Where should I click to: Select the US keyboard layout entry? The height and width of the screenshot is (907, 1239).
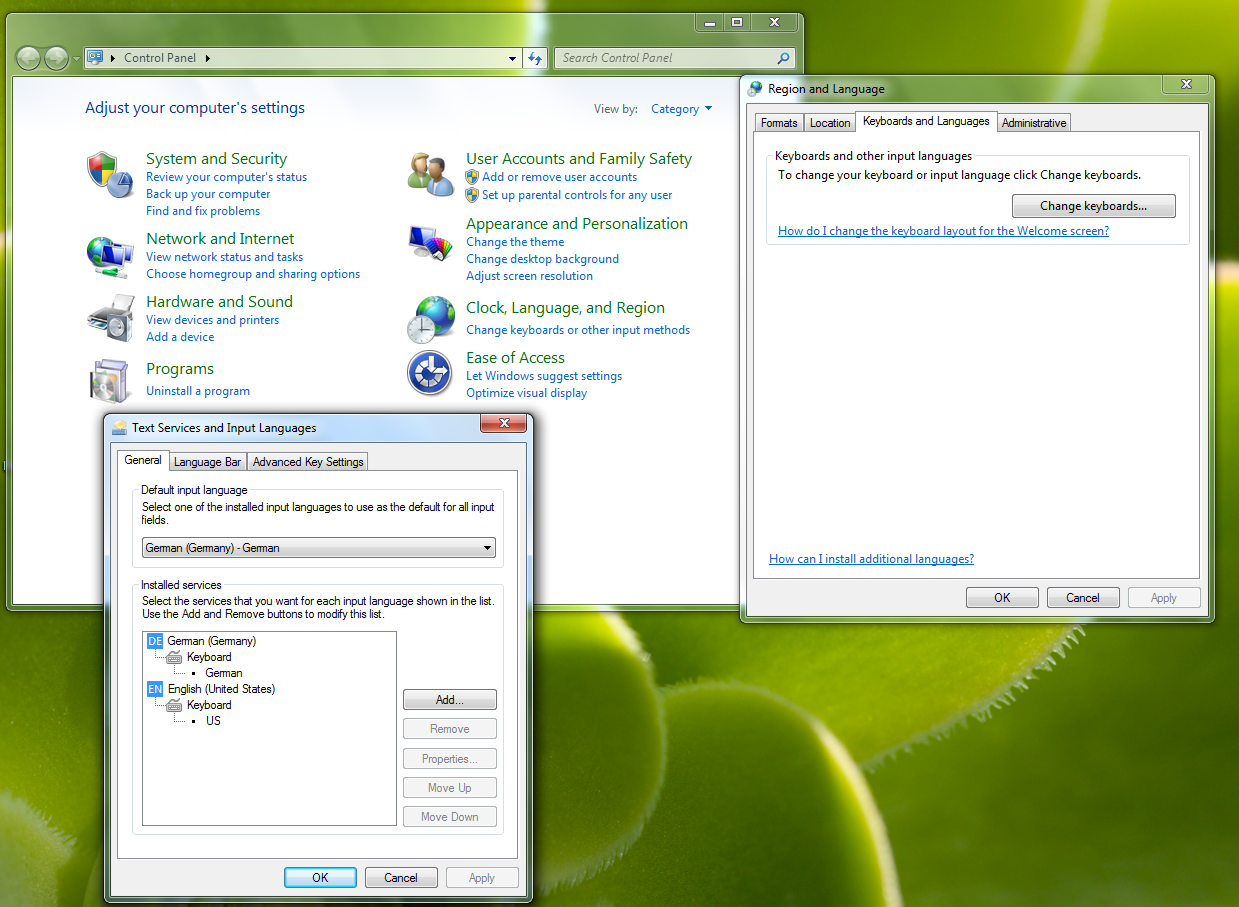(213, 721)
